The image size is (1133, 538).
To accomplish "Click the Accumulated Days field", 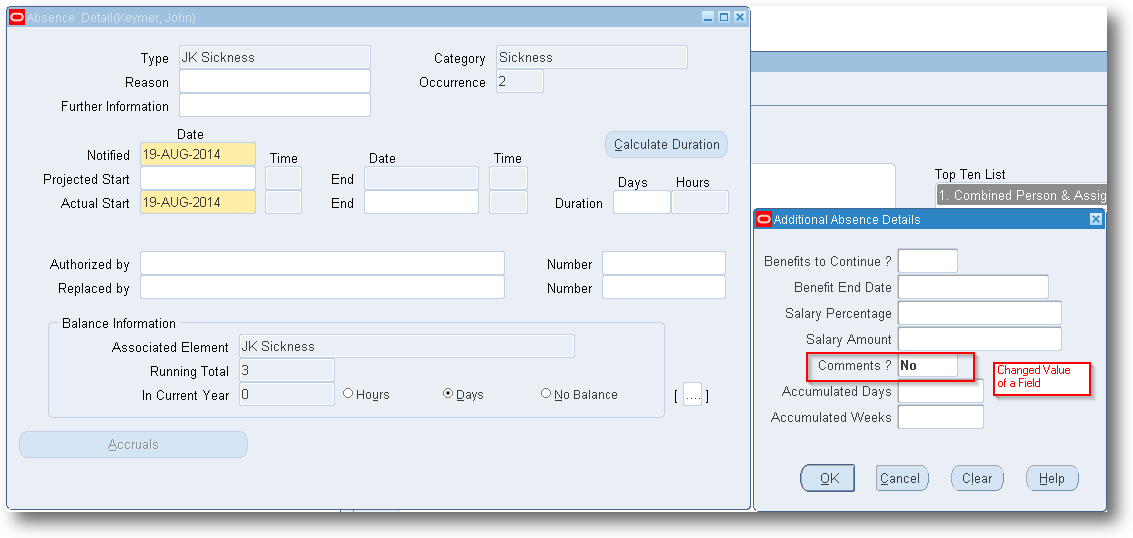I will 941,391.
